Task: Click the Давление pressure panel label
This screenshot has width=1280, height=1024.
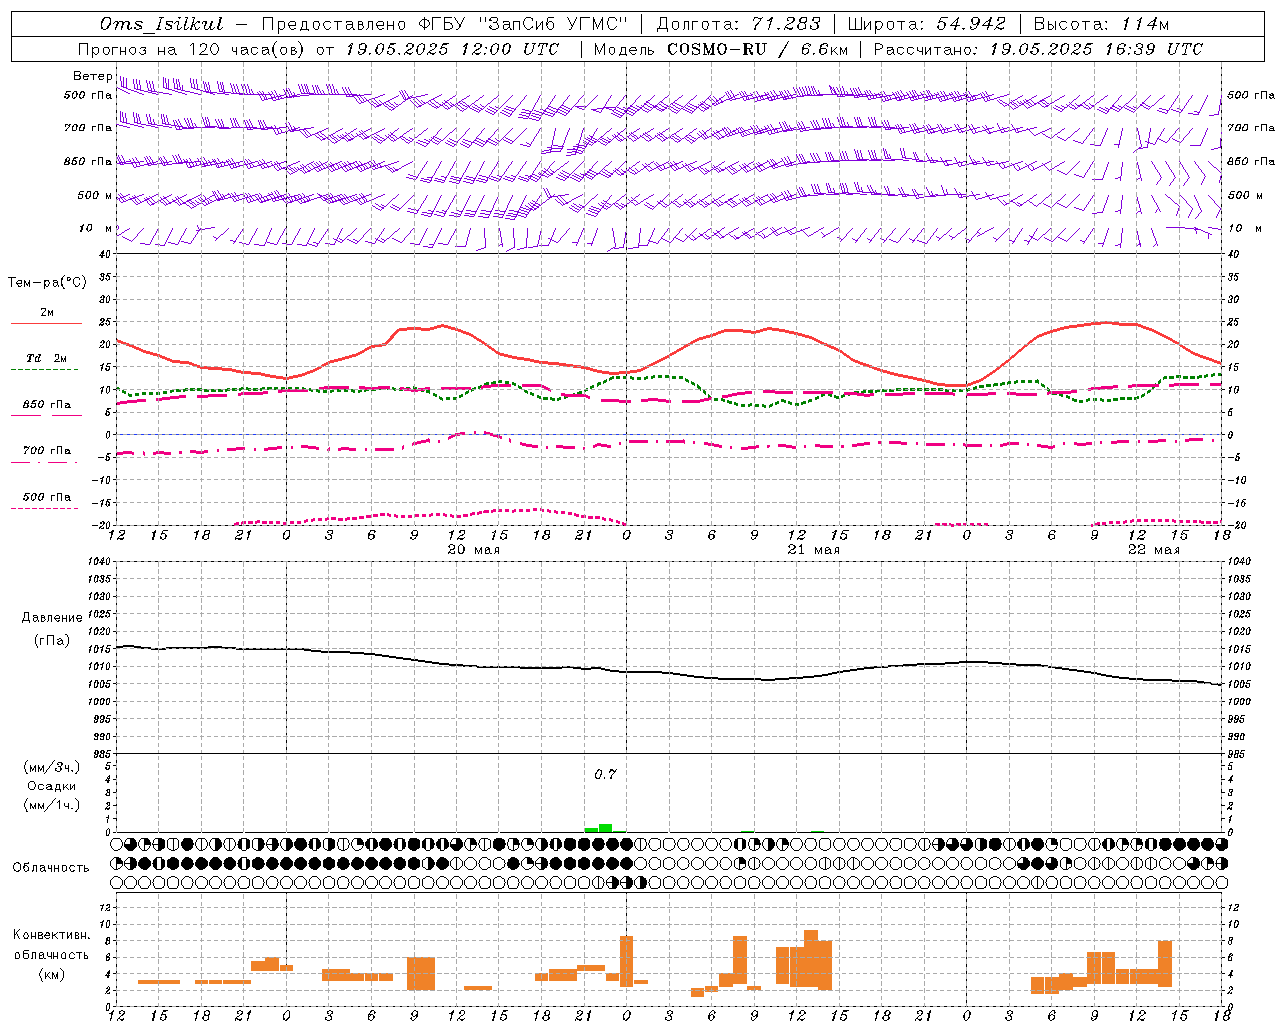Action: (52, 618)
